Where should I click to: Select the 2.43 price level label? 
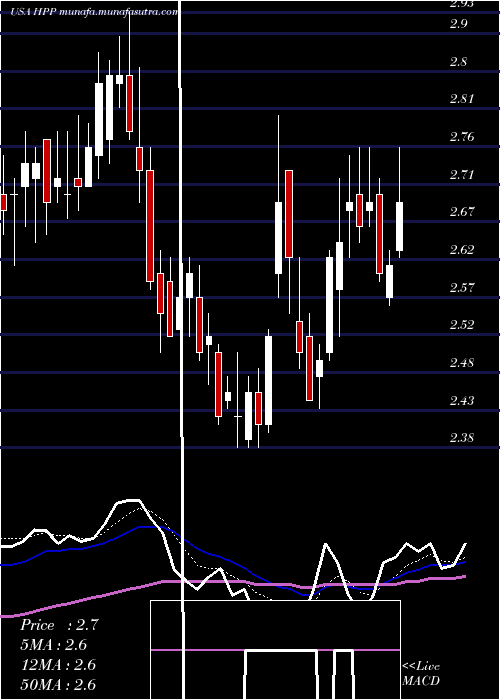point(462,400)
